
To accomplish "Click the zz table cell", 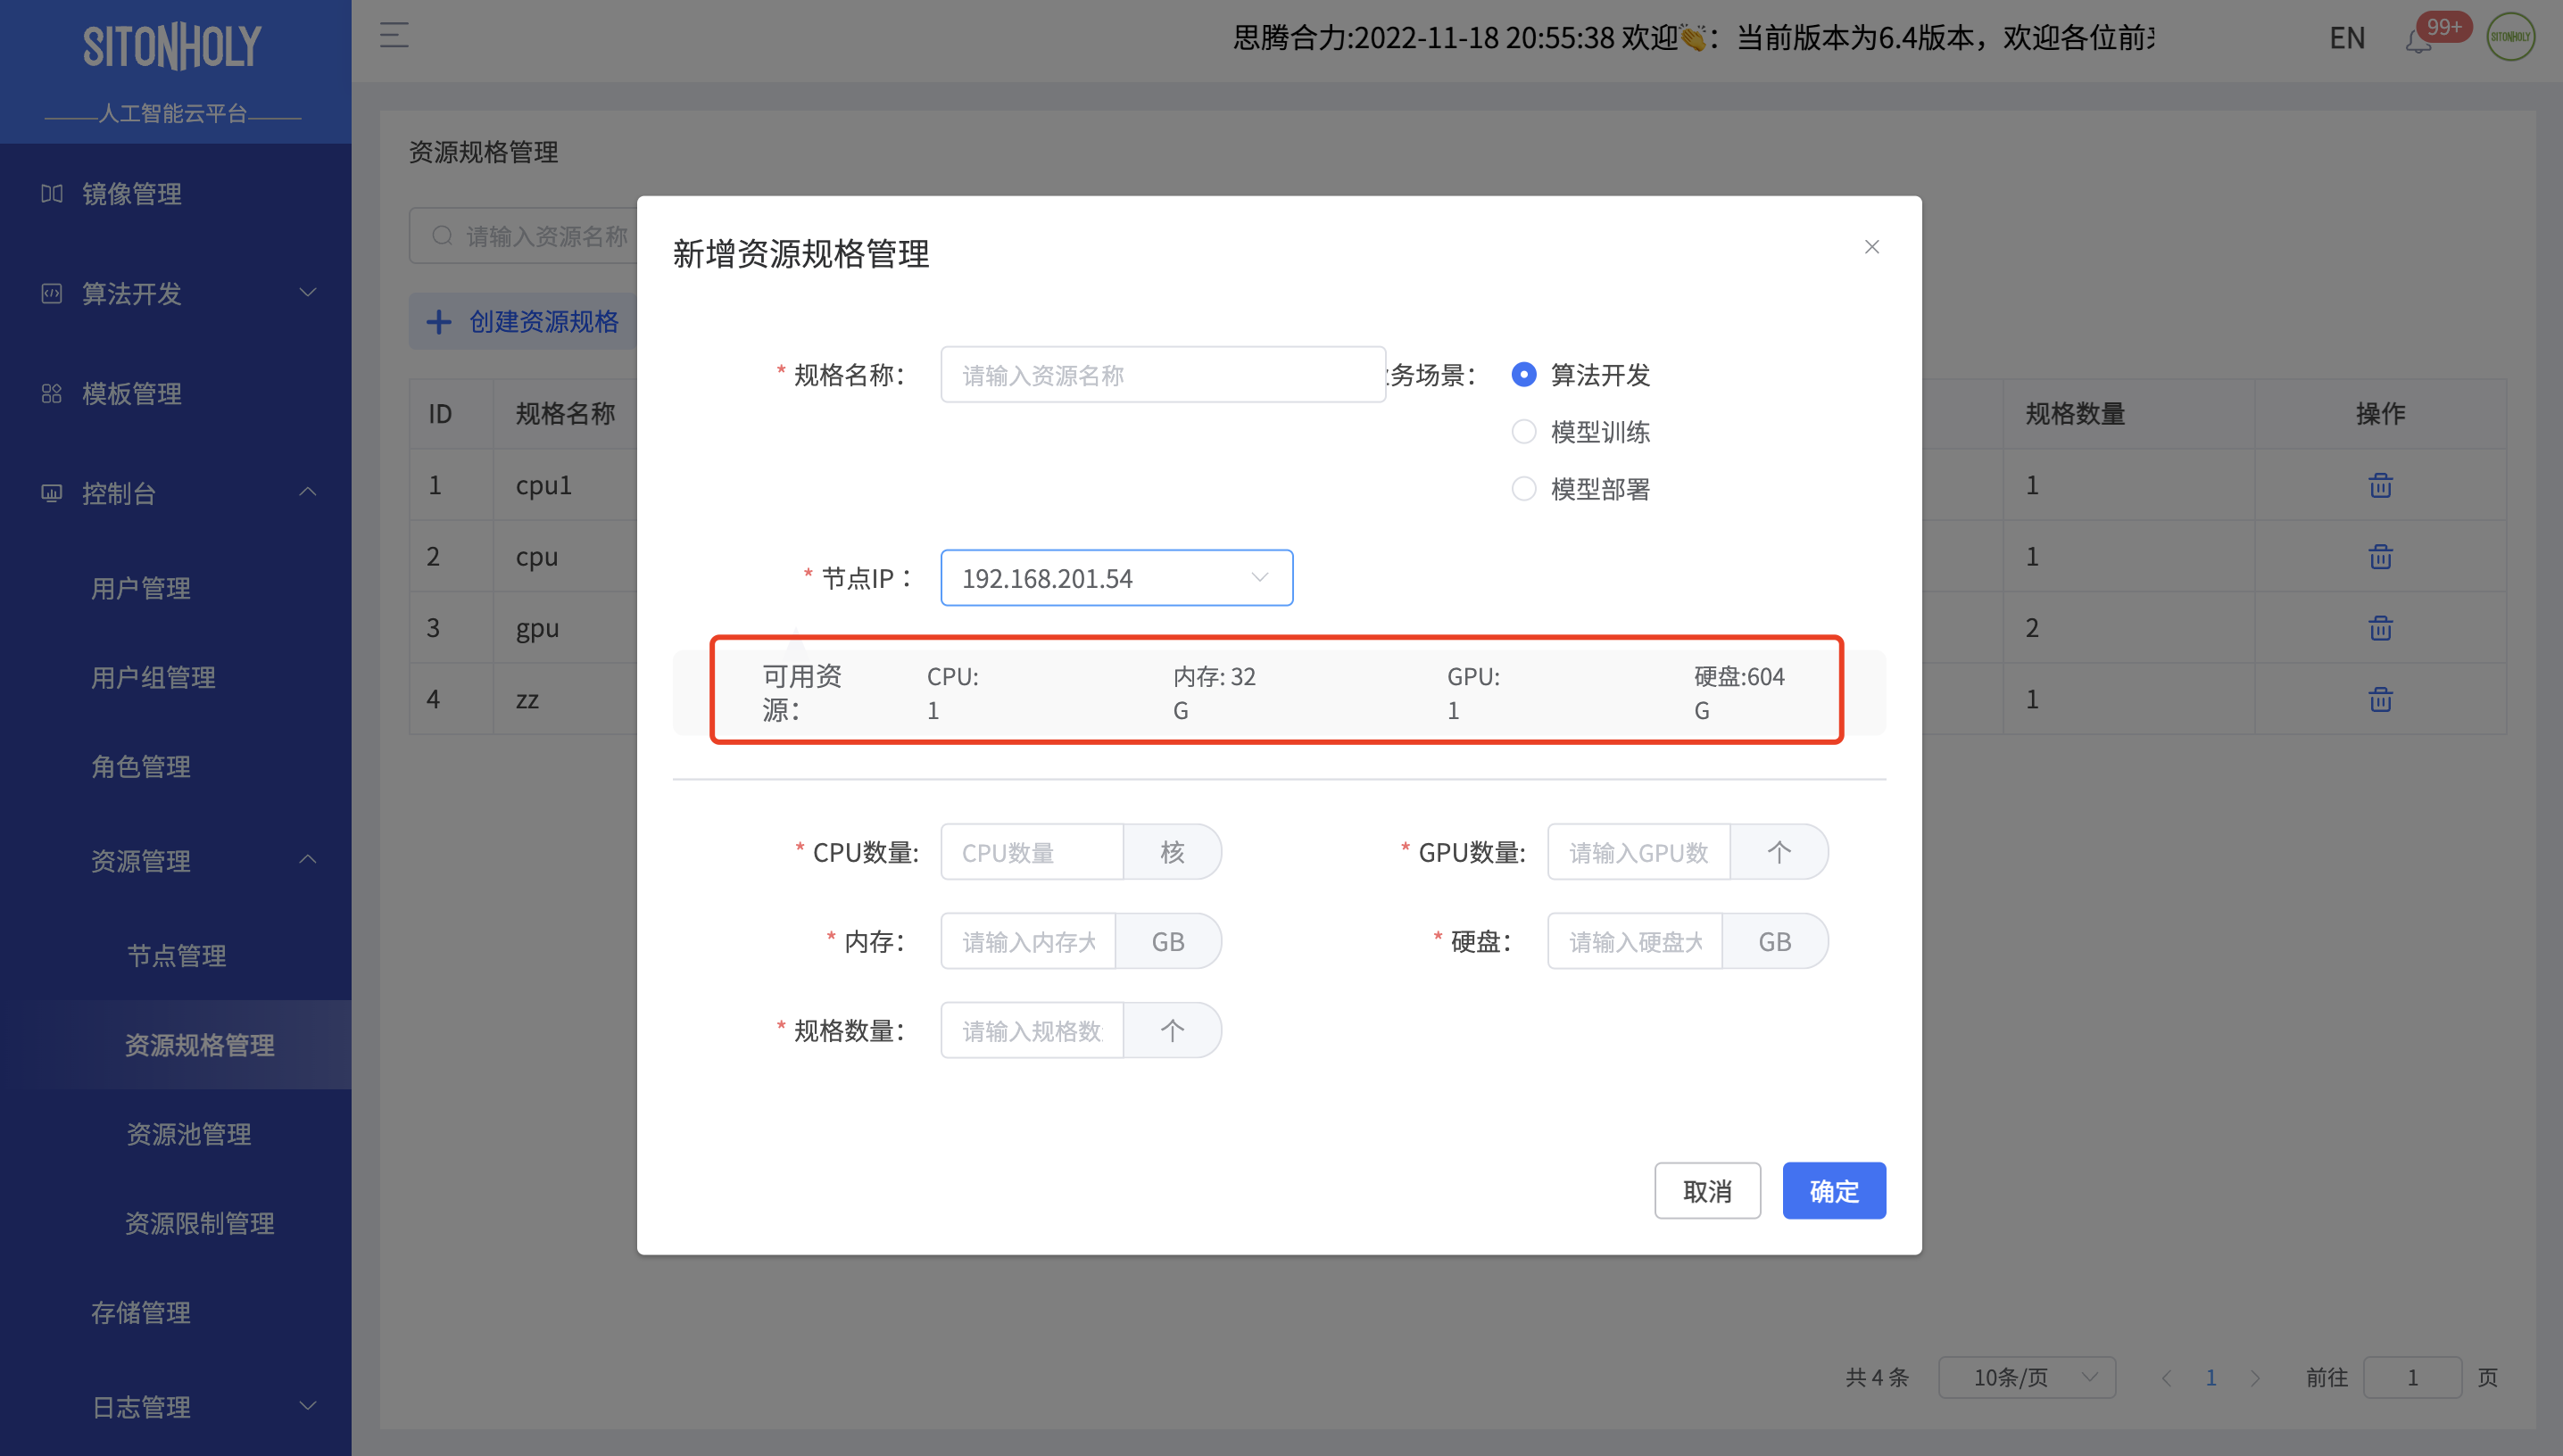I will coord(527,699).
